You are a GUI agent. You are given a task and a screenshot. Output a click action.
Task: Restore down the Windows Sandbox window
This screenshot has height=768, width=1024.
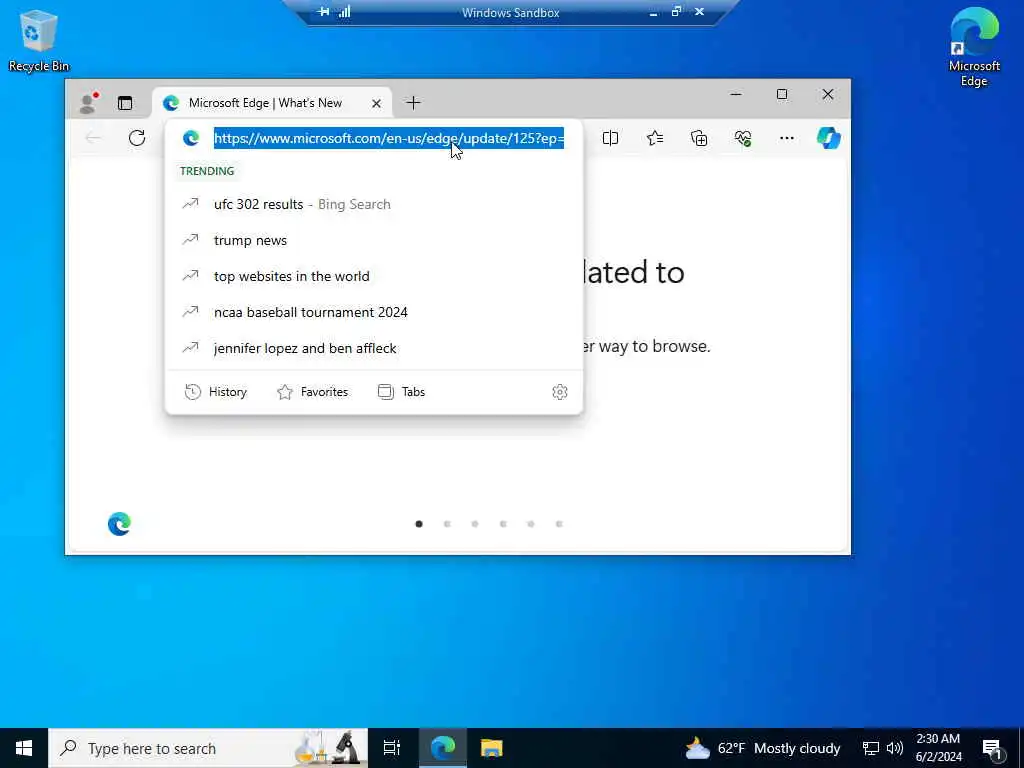click(677, 12)
